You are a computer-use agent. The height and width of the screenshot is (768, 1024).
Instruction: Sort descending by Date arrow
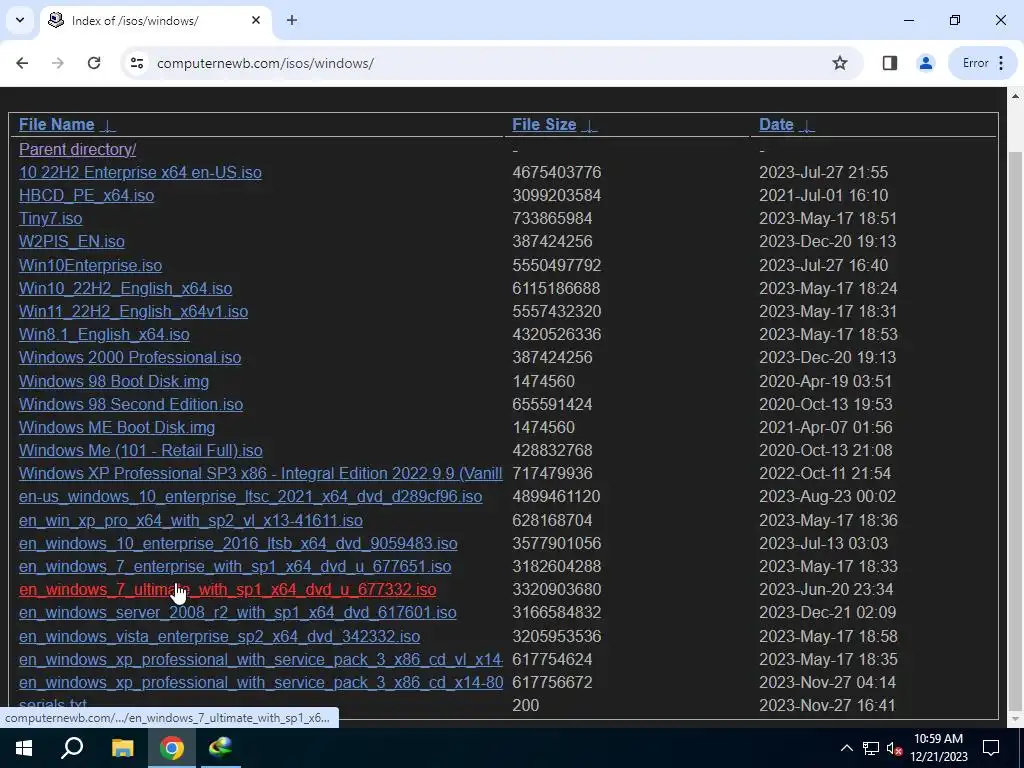pyautogui.click(x=807, y=125)
